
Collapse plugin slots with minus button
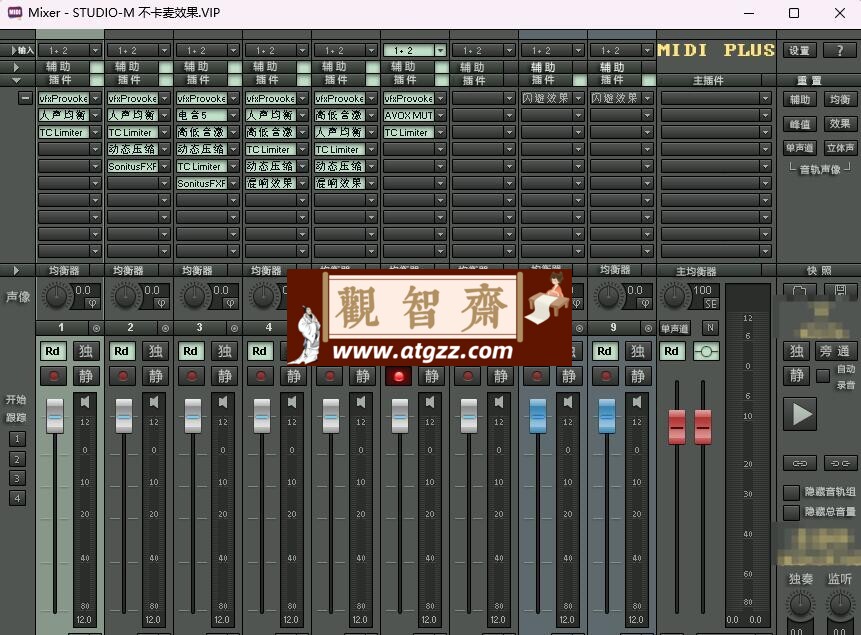25,98
